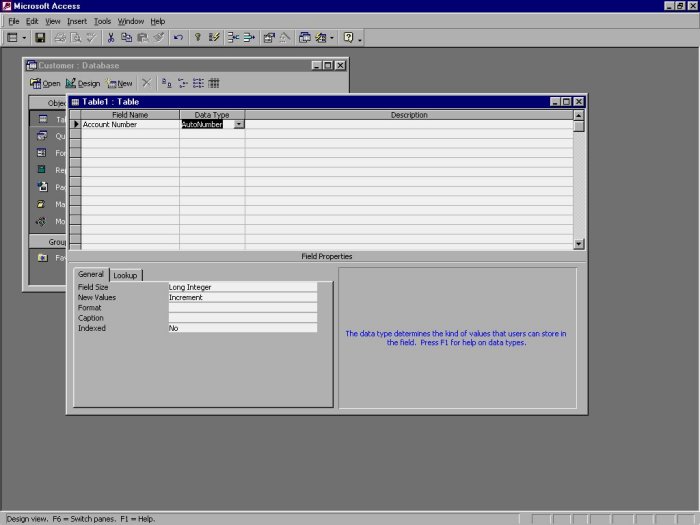Click the New button in Database window
700x525 pixels.
120,84
